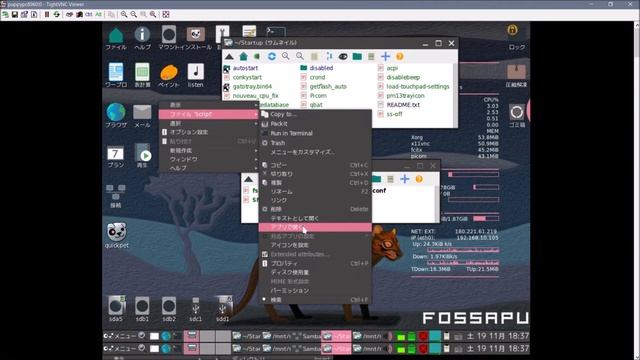Expand the ウィンドウ submenu

click(x=209, y=159)
